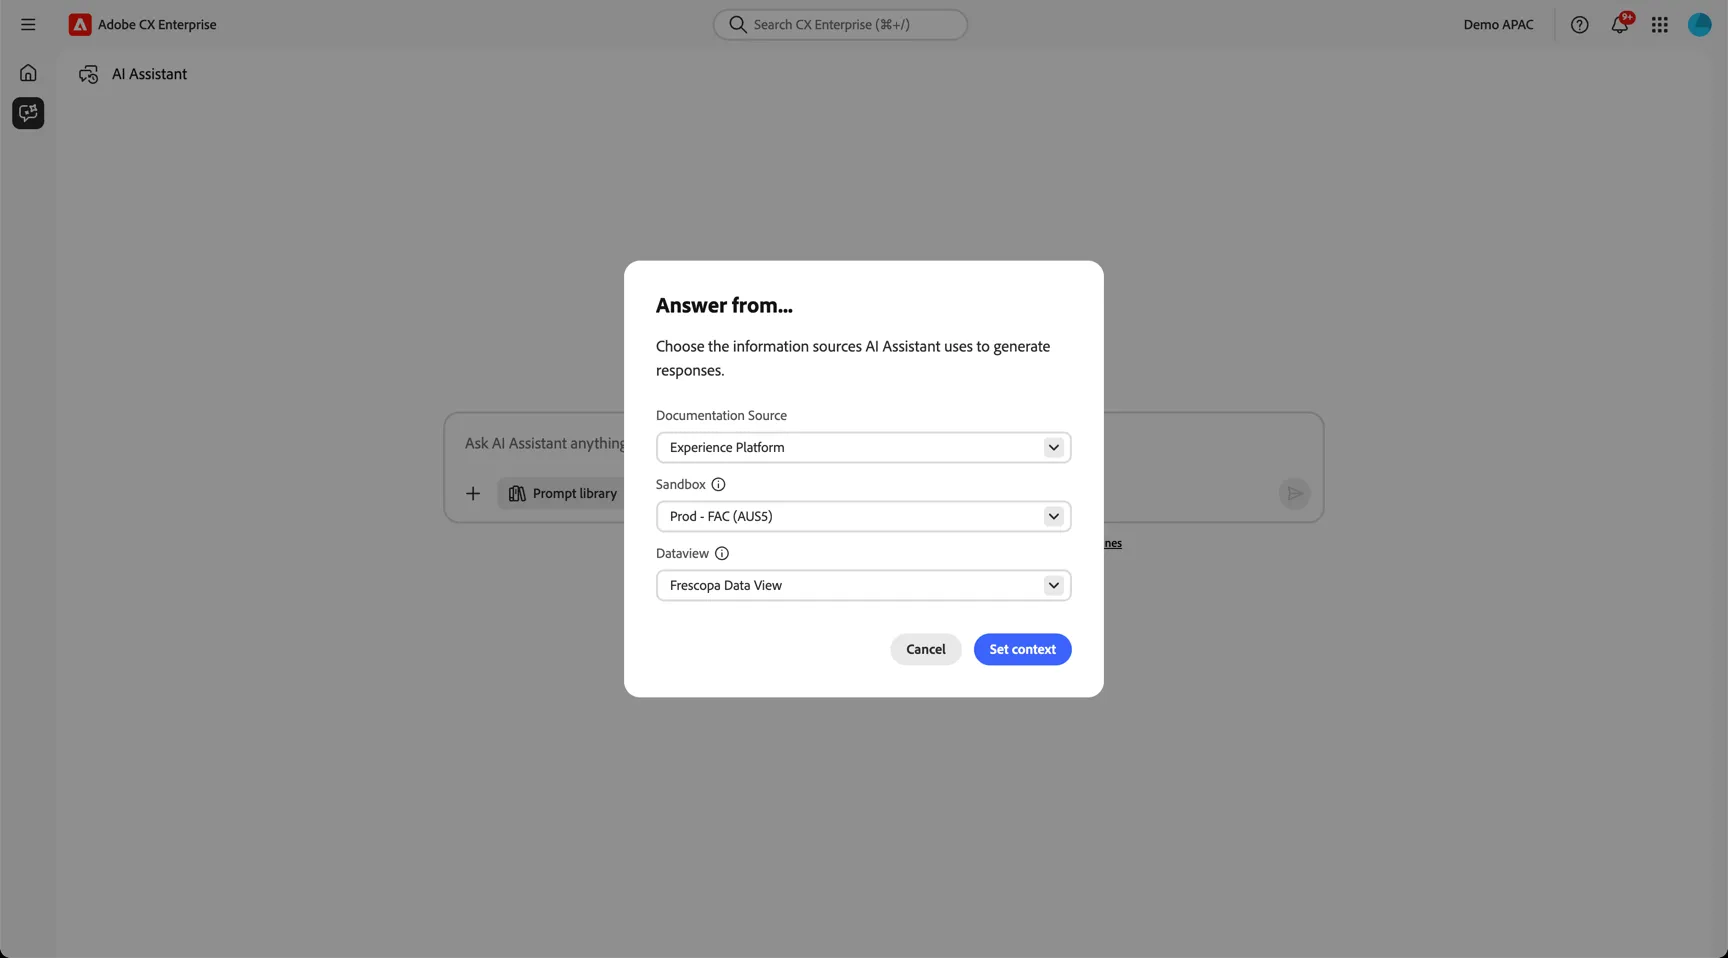Click the Set context button
The width and height of the screenshot is (1728, 958).
(1022, 649)
